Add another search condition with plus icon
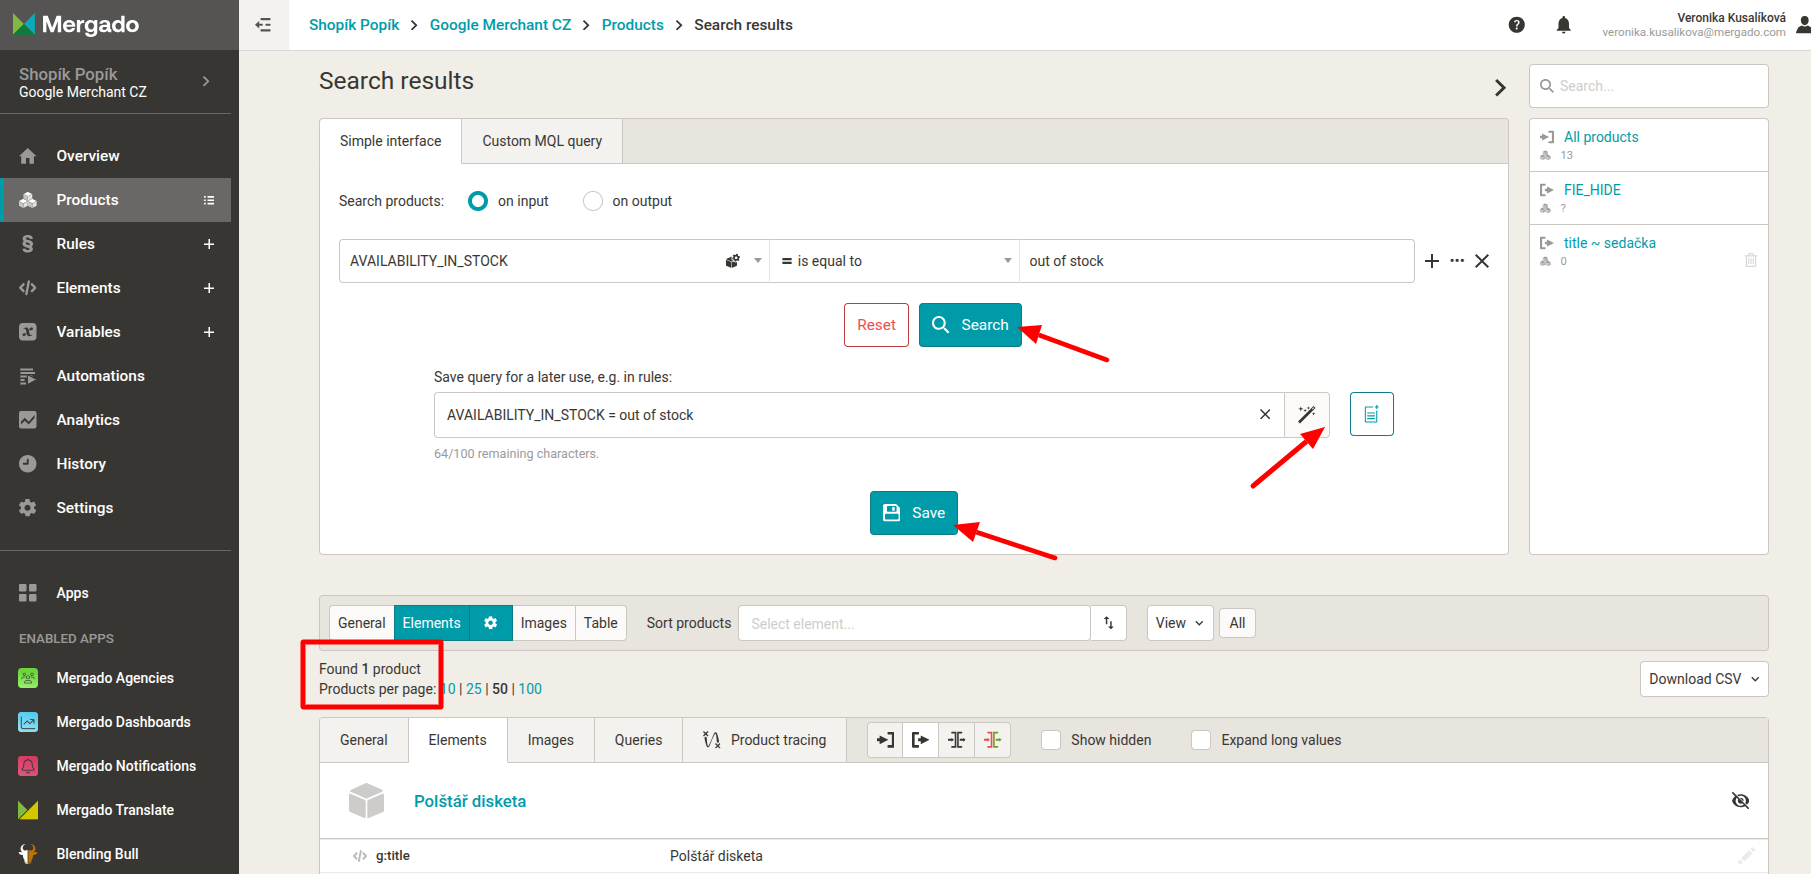The image size is (1811, 874). click(1432, 261)
